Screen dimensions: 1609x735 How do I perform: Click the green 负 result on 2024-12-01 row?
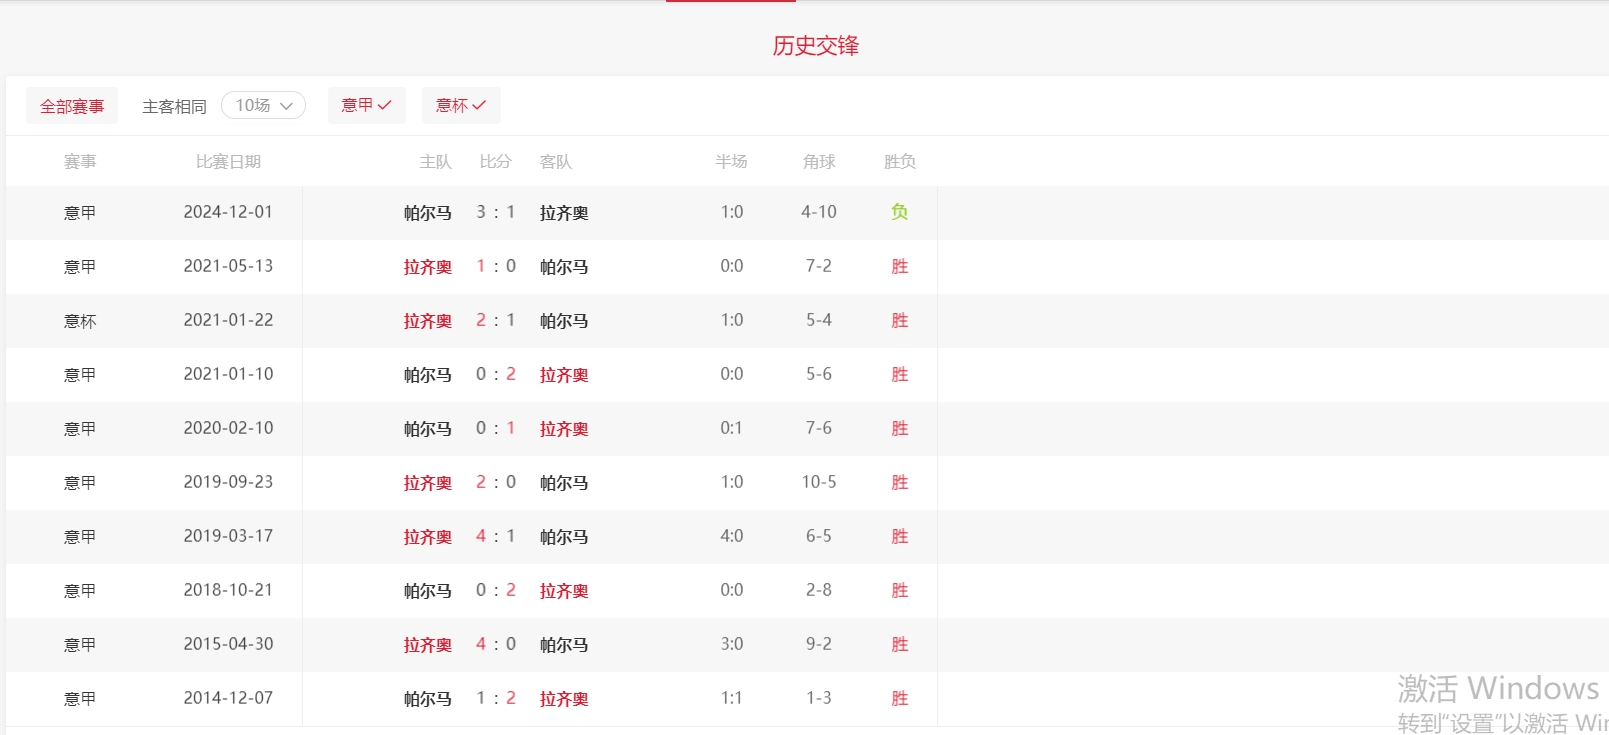point(899,212)
